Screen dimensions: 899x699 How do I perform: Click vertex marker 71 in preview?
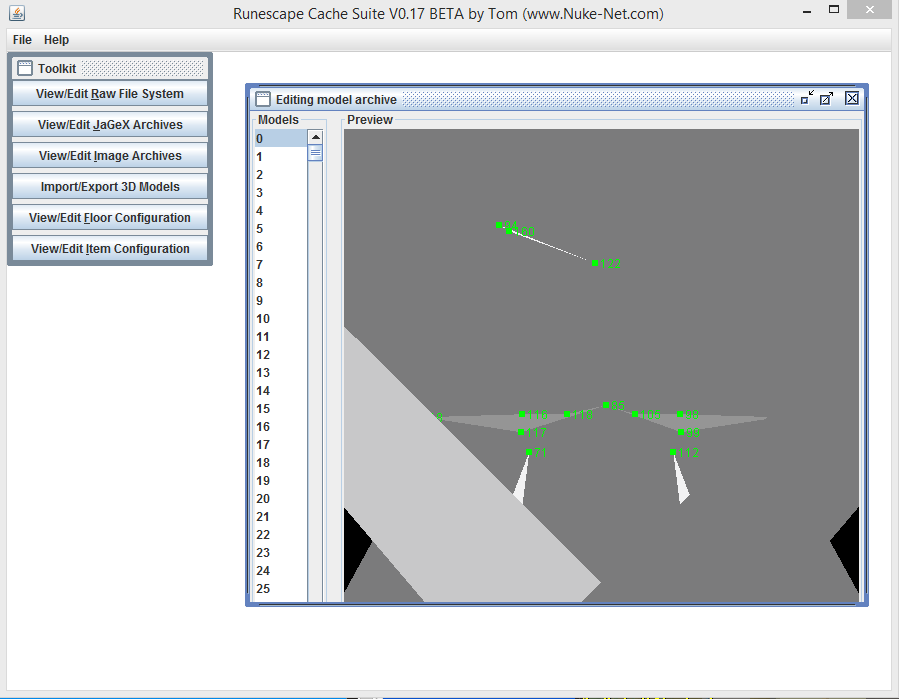(529, 452)
